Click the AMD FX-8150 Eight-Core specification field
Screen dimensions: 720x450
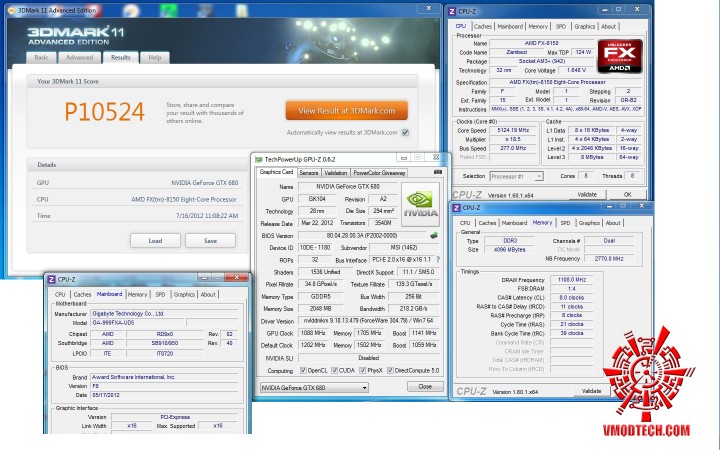coord(563,82)
